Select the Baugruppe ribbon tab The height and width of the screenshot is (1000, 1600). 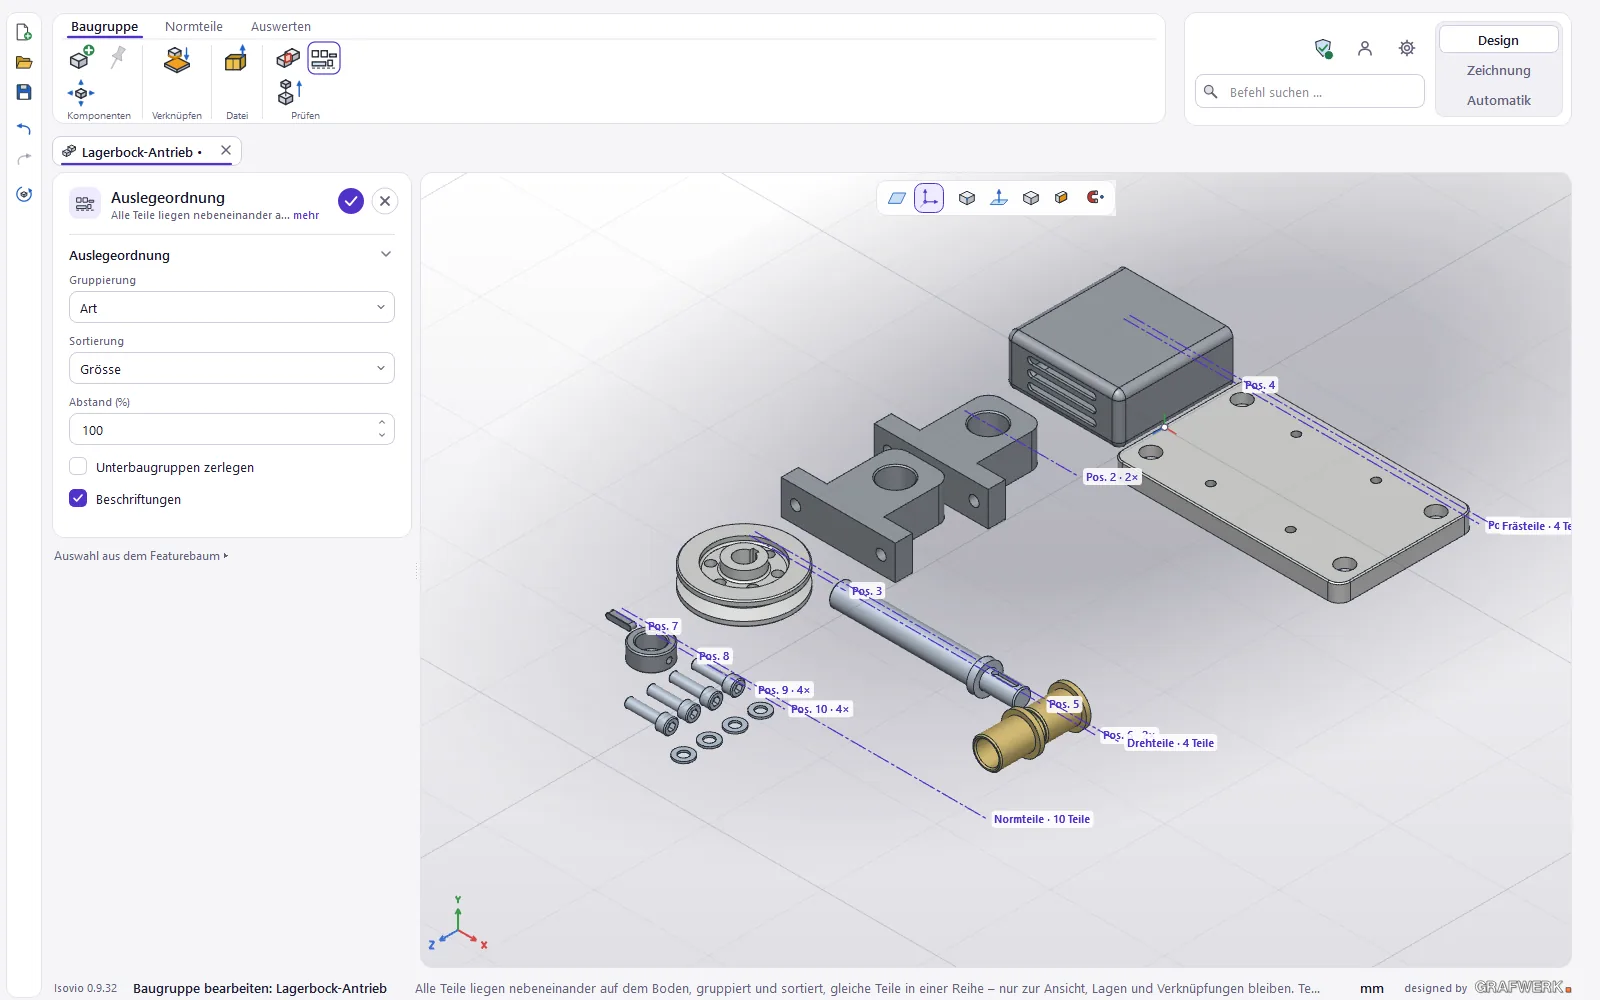pos(105,27)
